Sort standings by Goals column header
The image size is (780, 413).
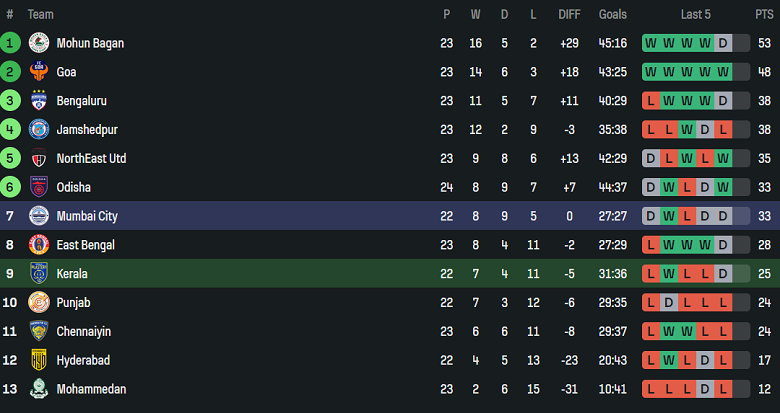(612, 15)
